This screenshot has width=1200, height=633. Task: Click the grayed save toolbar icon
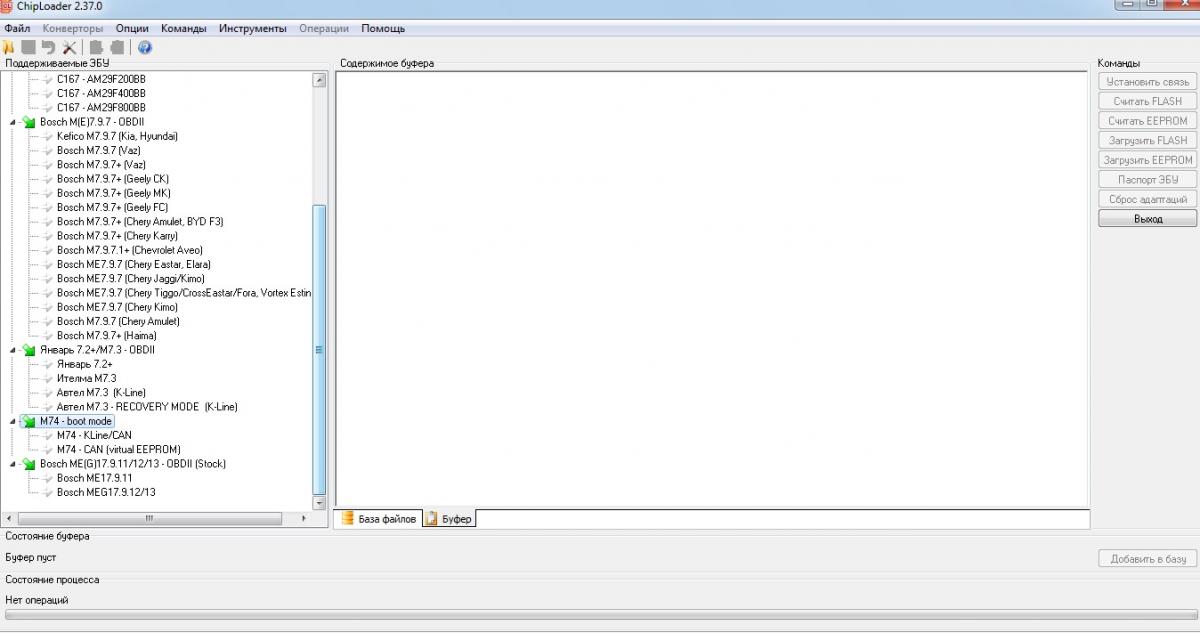[x=28, y=47]
